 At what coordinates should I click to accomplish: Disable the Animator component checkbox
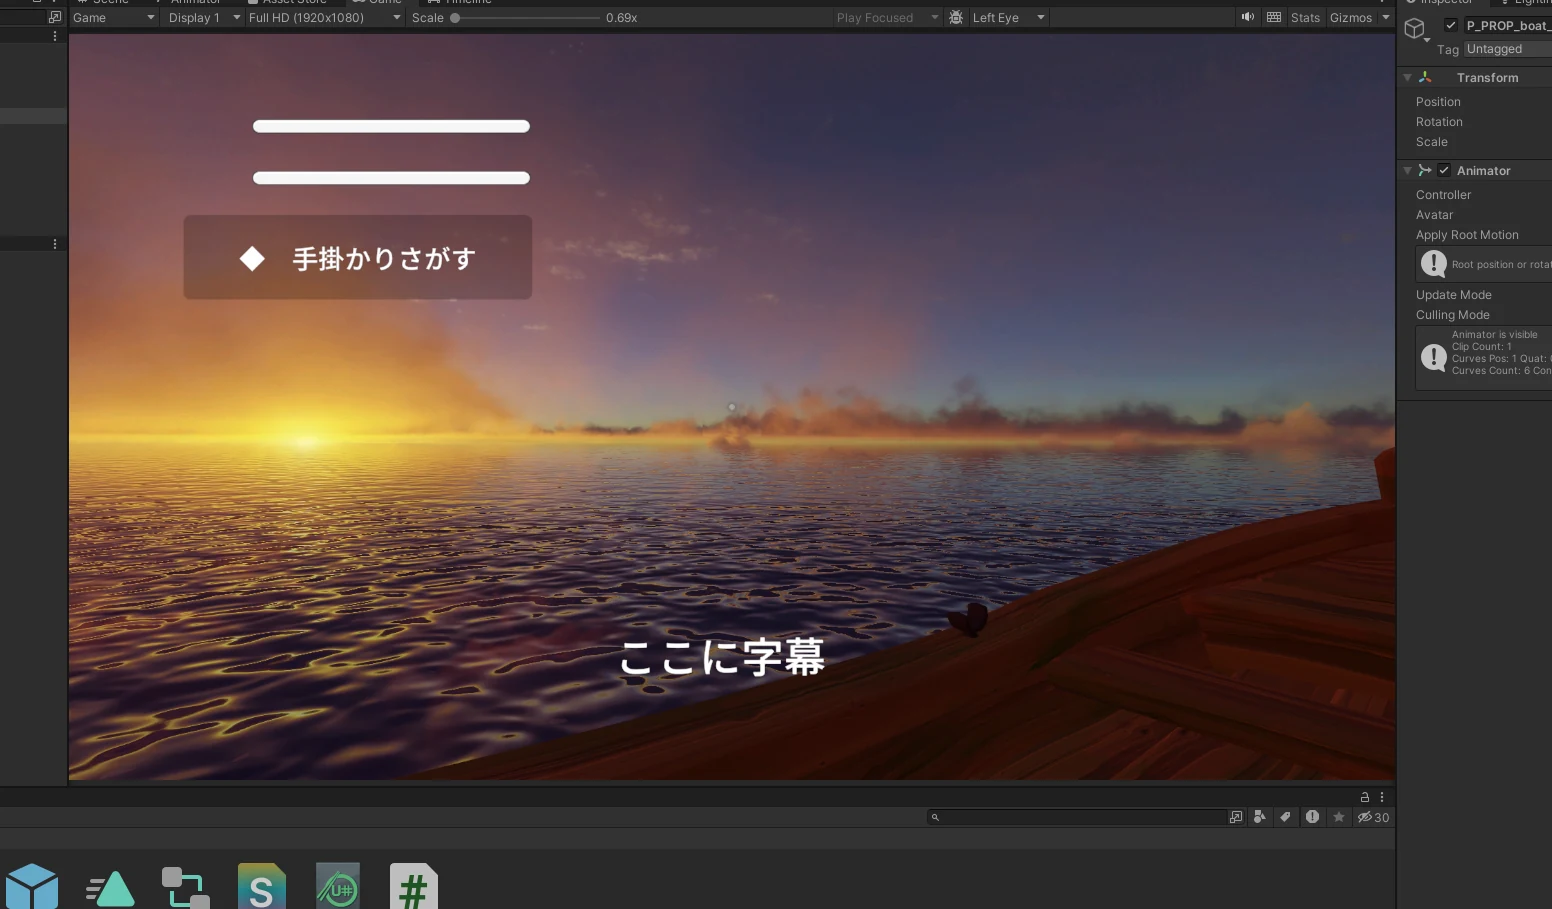1444,170
